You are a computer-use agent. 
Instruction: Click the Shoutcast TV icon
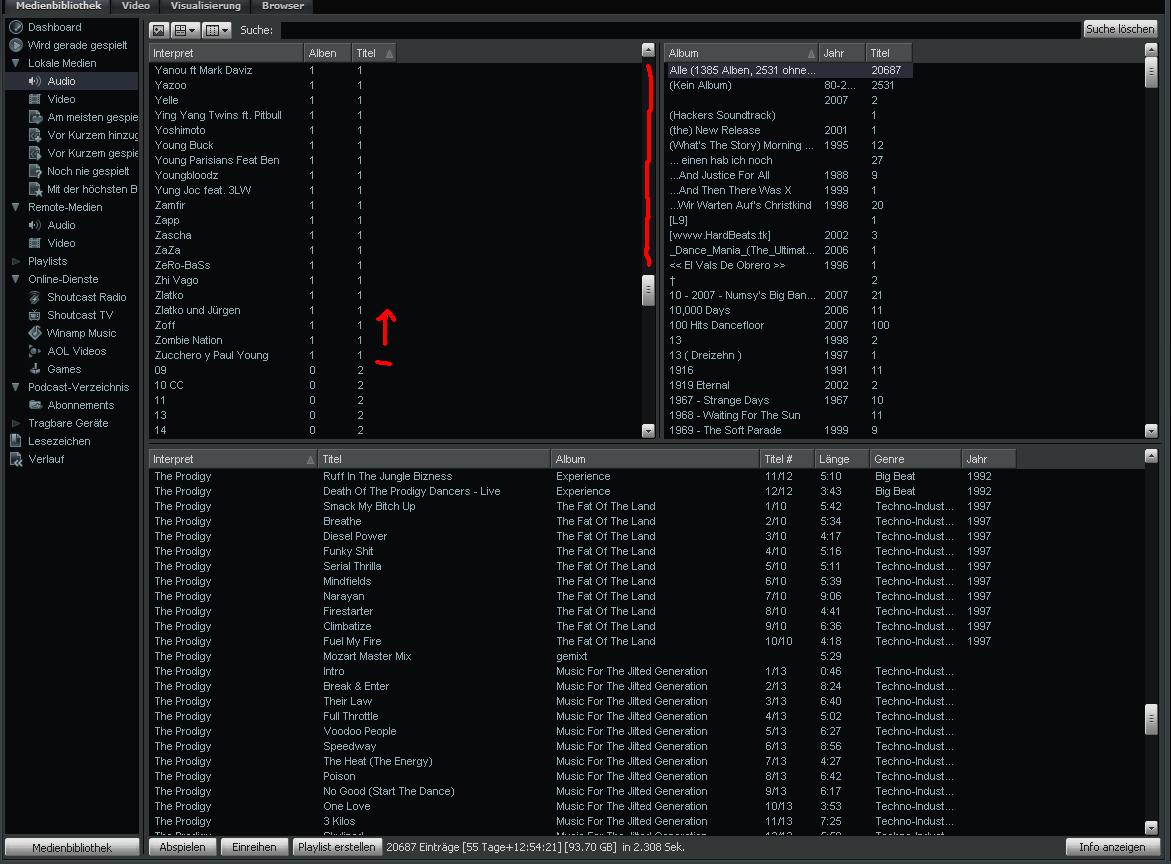pos(34,315)
